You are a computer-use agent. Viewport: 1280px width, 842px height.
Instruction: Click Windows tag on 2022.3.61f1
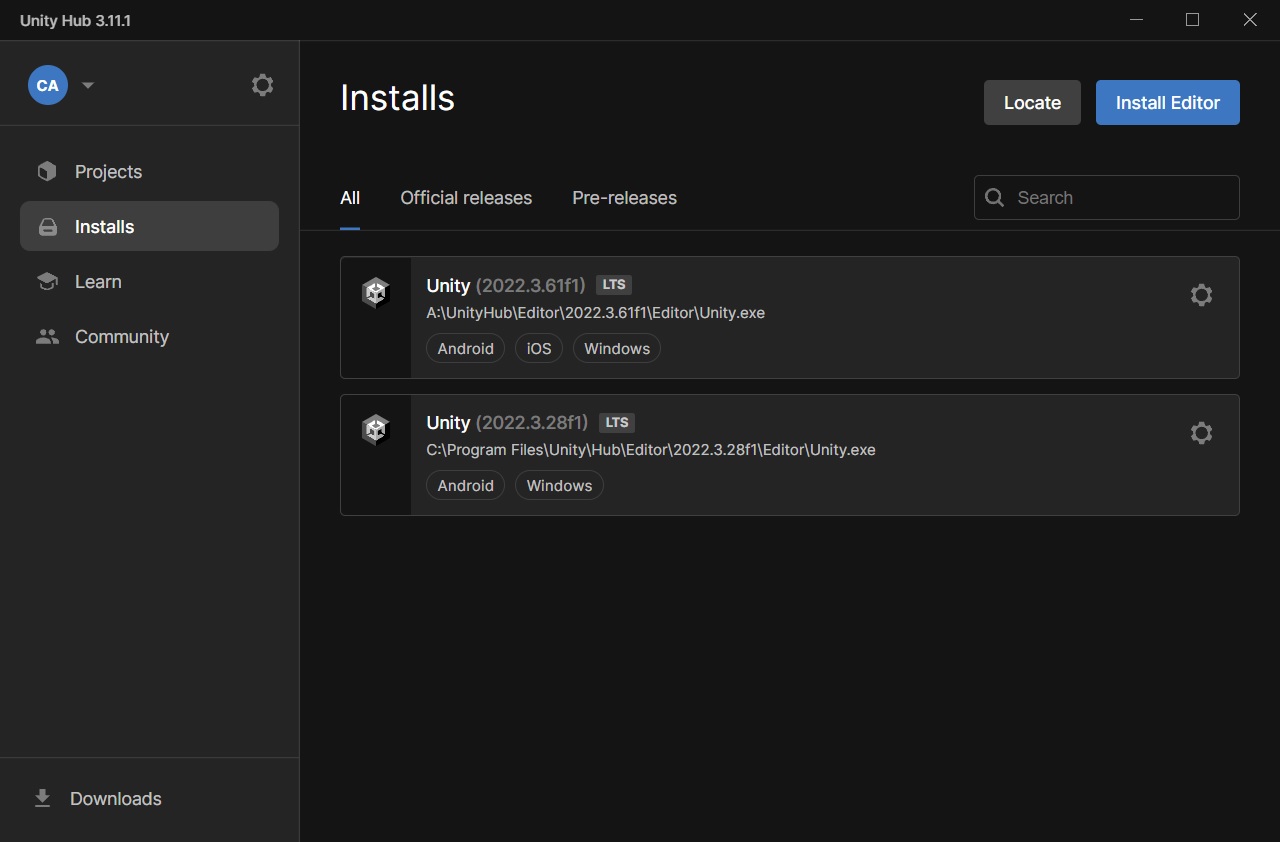click(617, 348)
